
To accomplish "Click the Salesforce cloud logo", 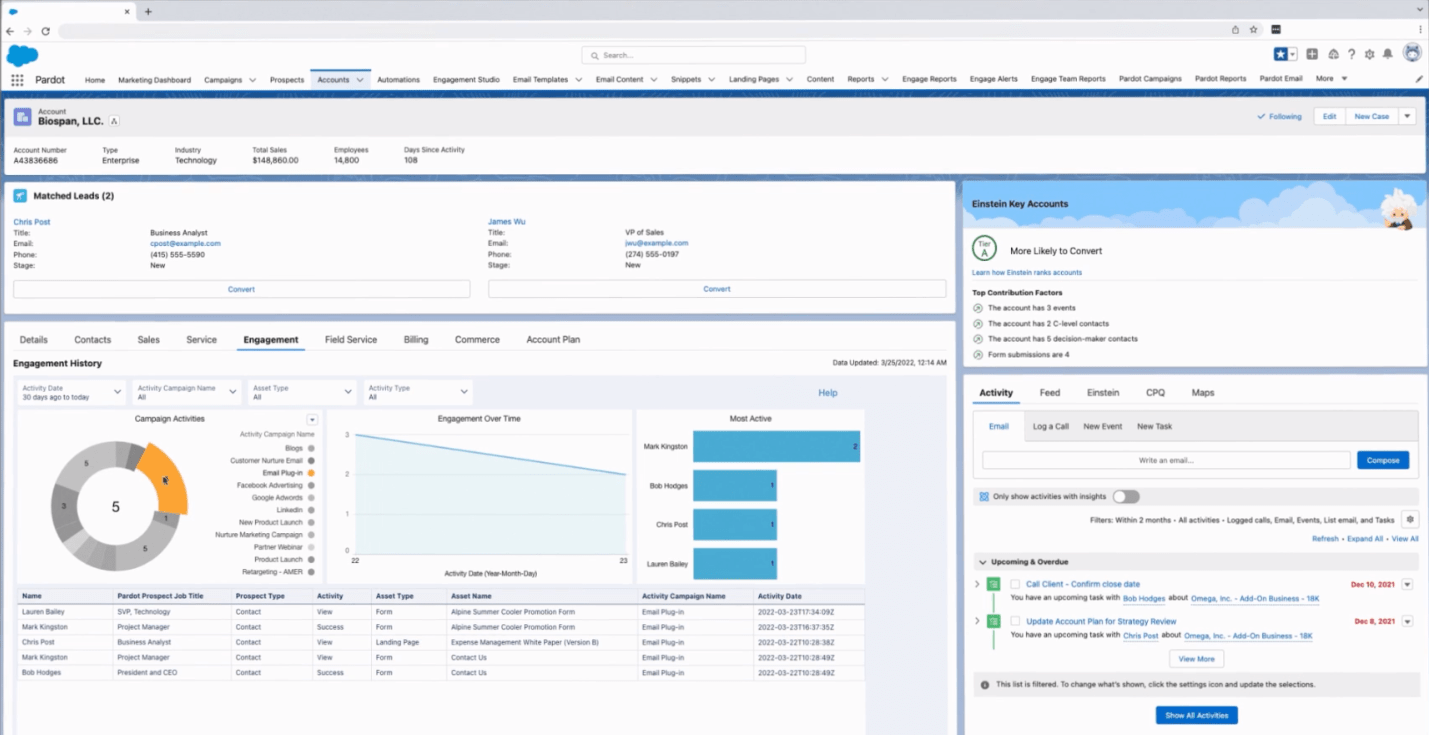I will pos(22,56).
